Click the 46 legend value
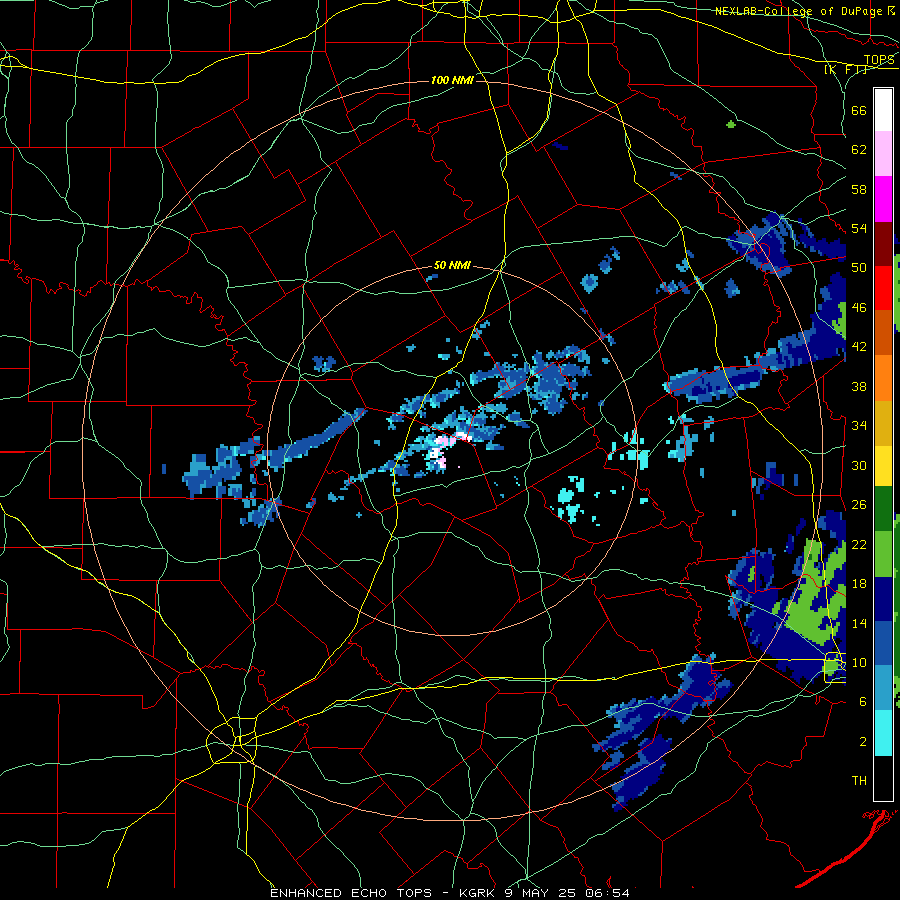Viewport: 900px width, 900px height. 859,308
